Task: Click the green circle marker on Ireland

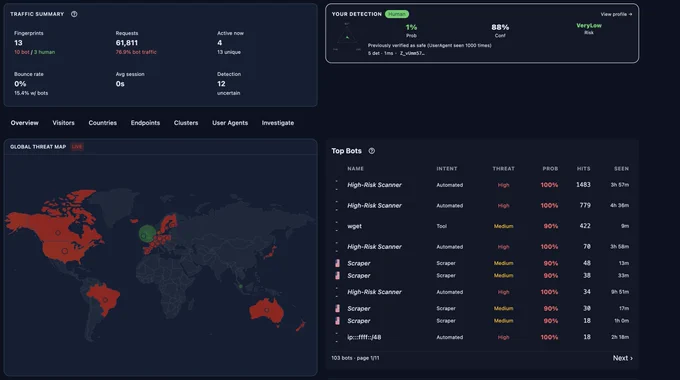Action: pyautogui.click(x=147, y=233)
